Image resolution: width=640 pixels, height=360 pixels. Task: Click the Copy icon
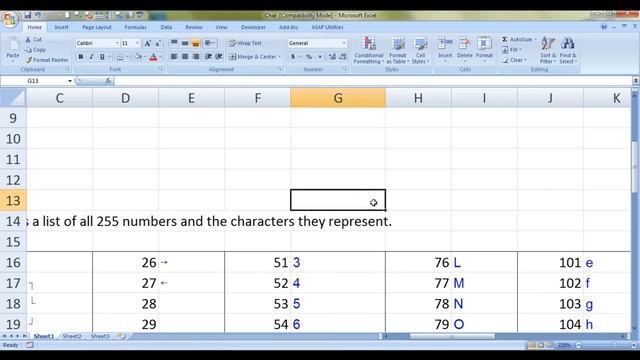(x=28, y=49)
